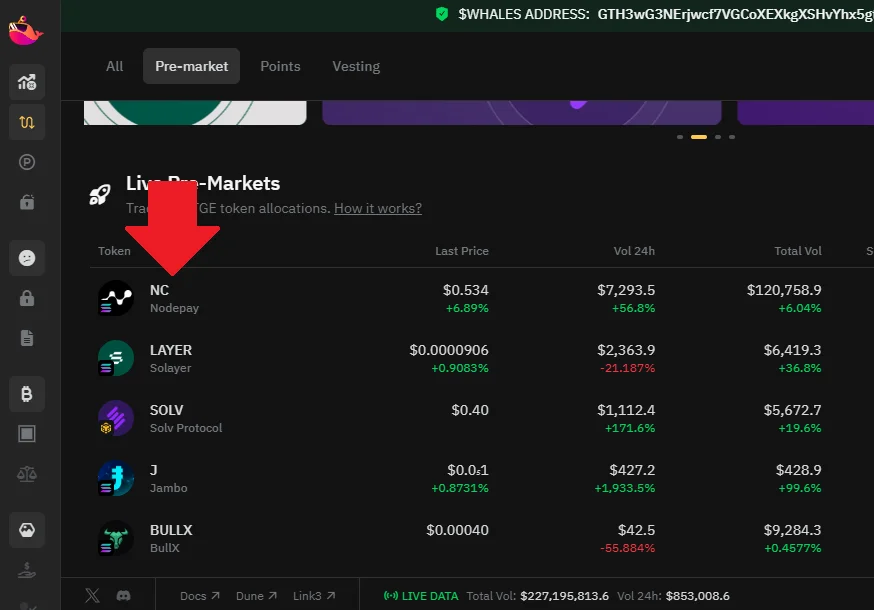
Task: Open the Link3 external link
Action: (314, 596)
